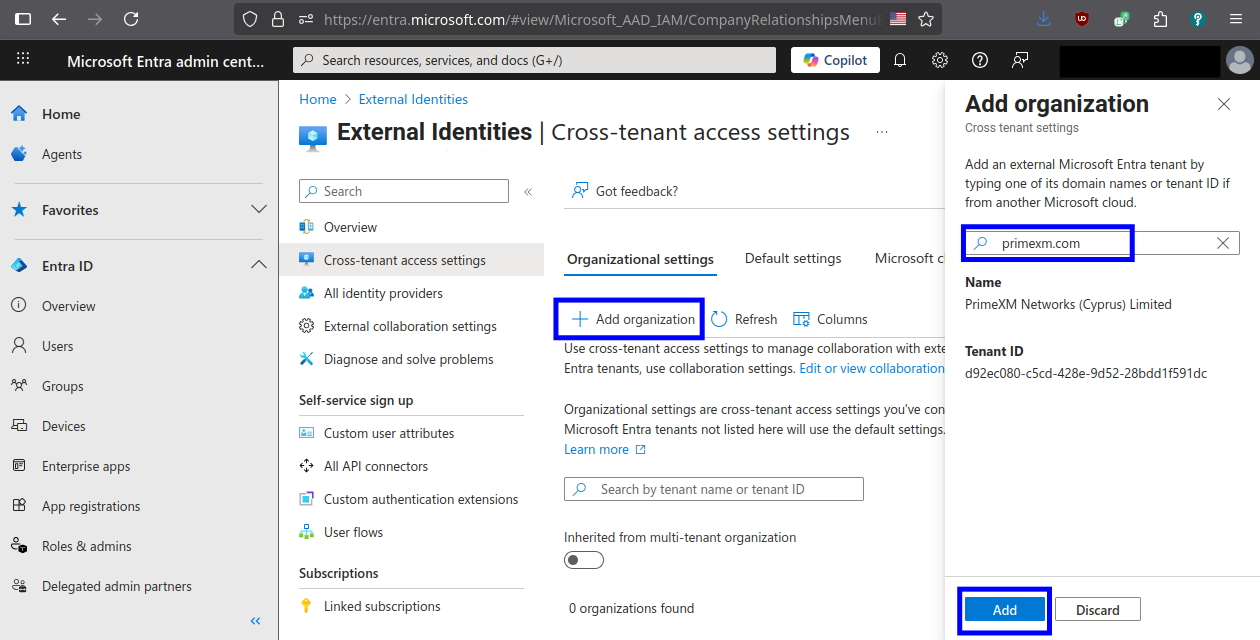1260x640 pixels.
Task: Bookmark page with the star icon
Action: (926, 19)
